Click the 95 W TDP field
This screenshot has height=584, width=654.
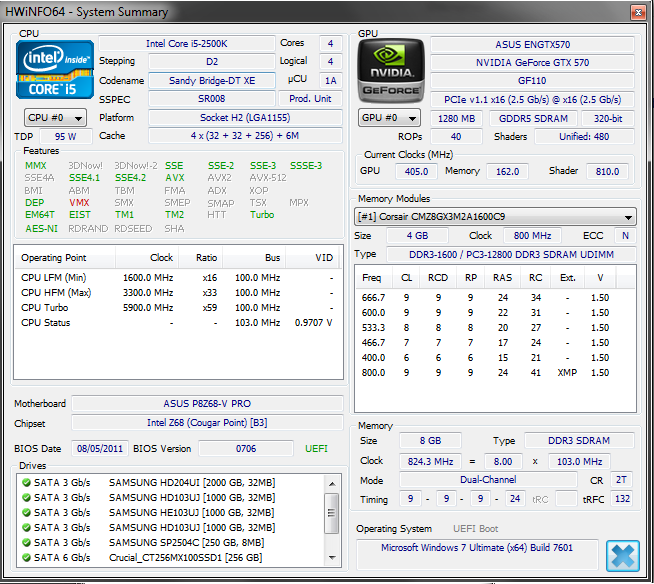[x=65, y=136]
